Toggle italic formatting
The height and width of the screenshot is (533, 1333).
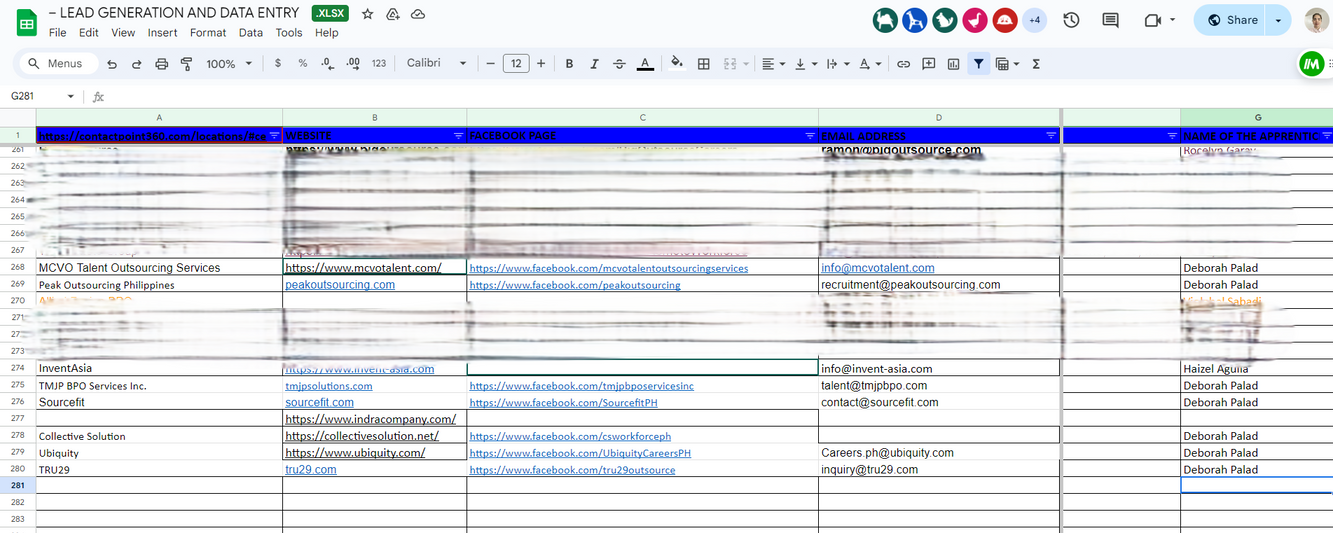594,64
